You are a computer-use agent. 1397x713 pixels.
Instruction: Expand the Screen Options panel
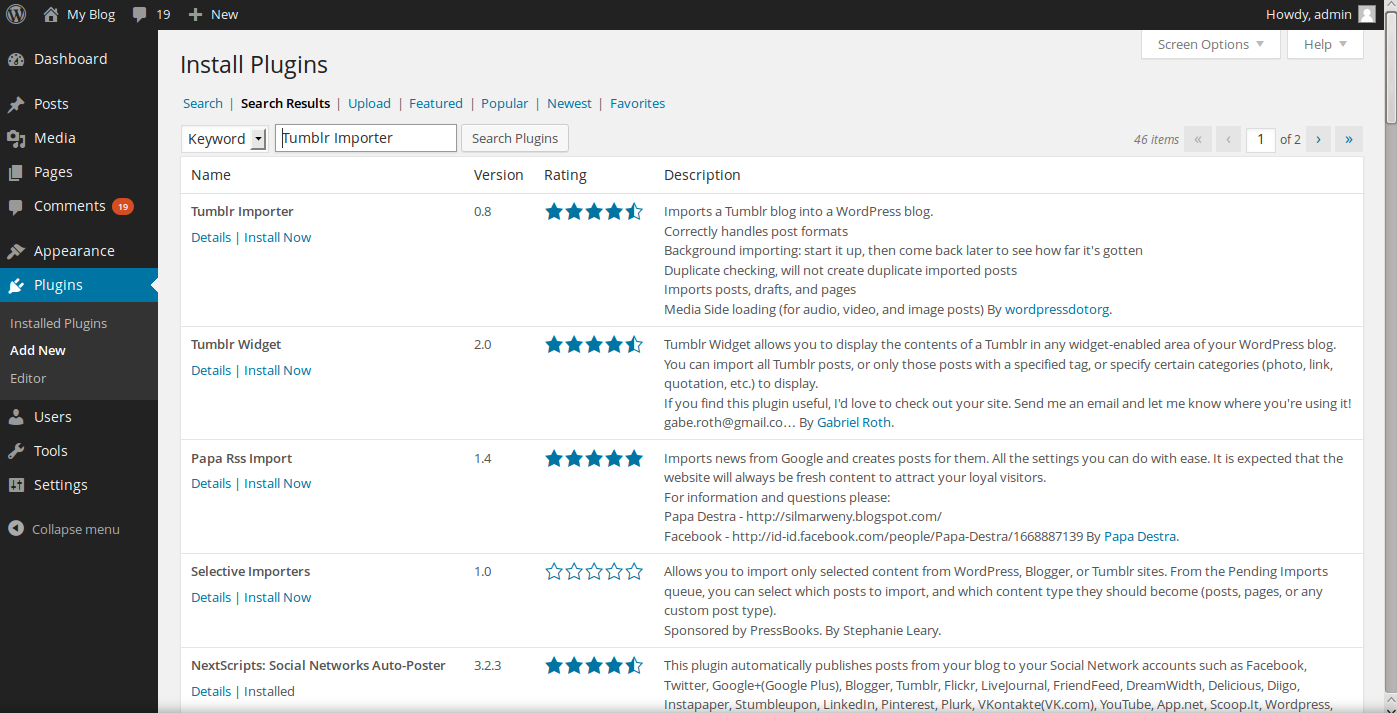click(x=1210, y=44)
